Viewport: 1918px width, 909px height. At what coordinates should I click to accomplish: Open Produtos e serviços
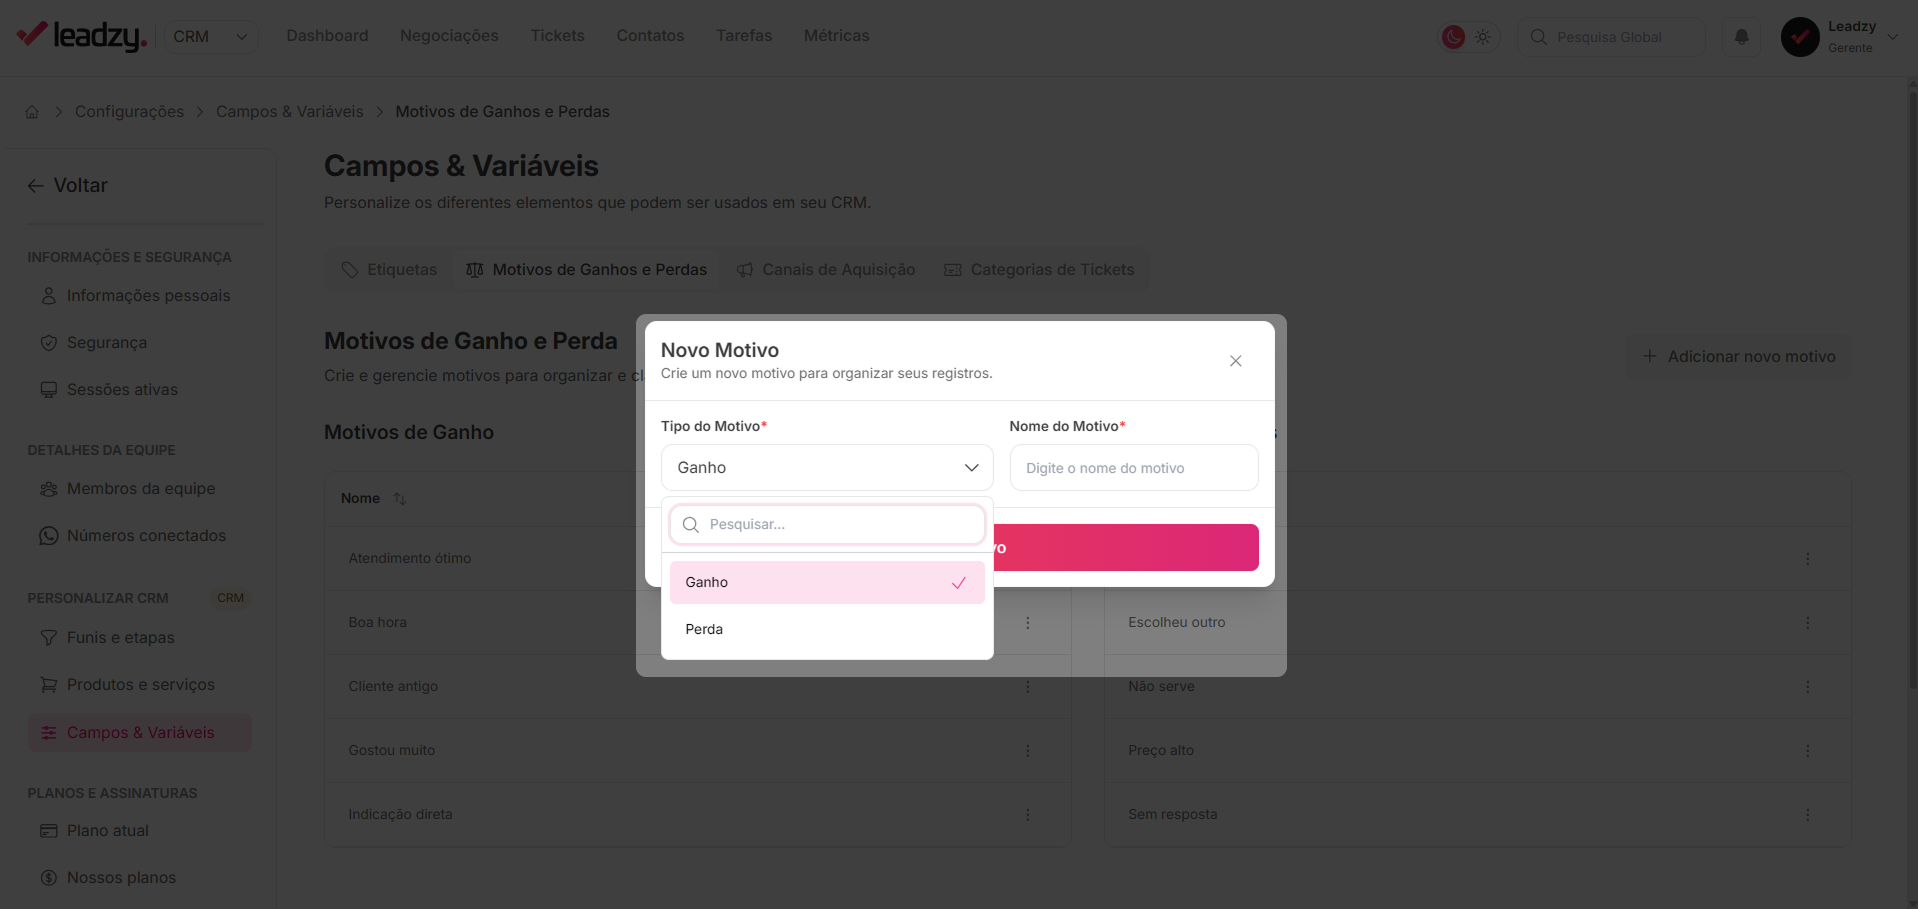pyautogui.click(x=139, y=685)
